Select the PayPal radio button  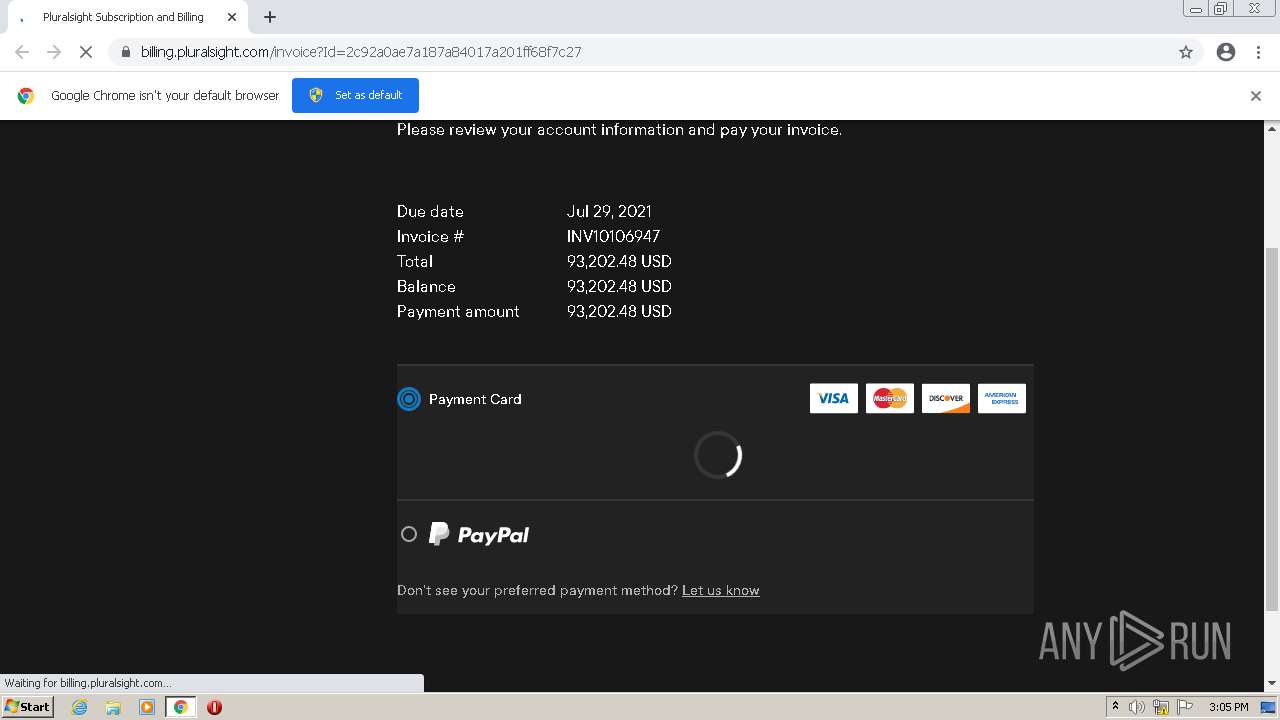click(409, 534)
